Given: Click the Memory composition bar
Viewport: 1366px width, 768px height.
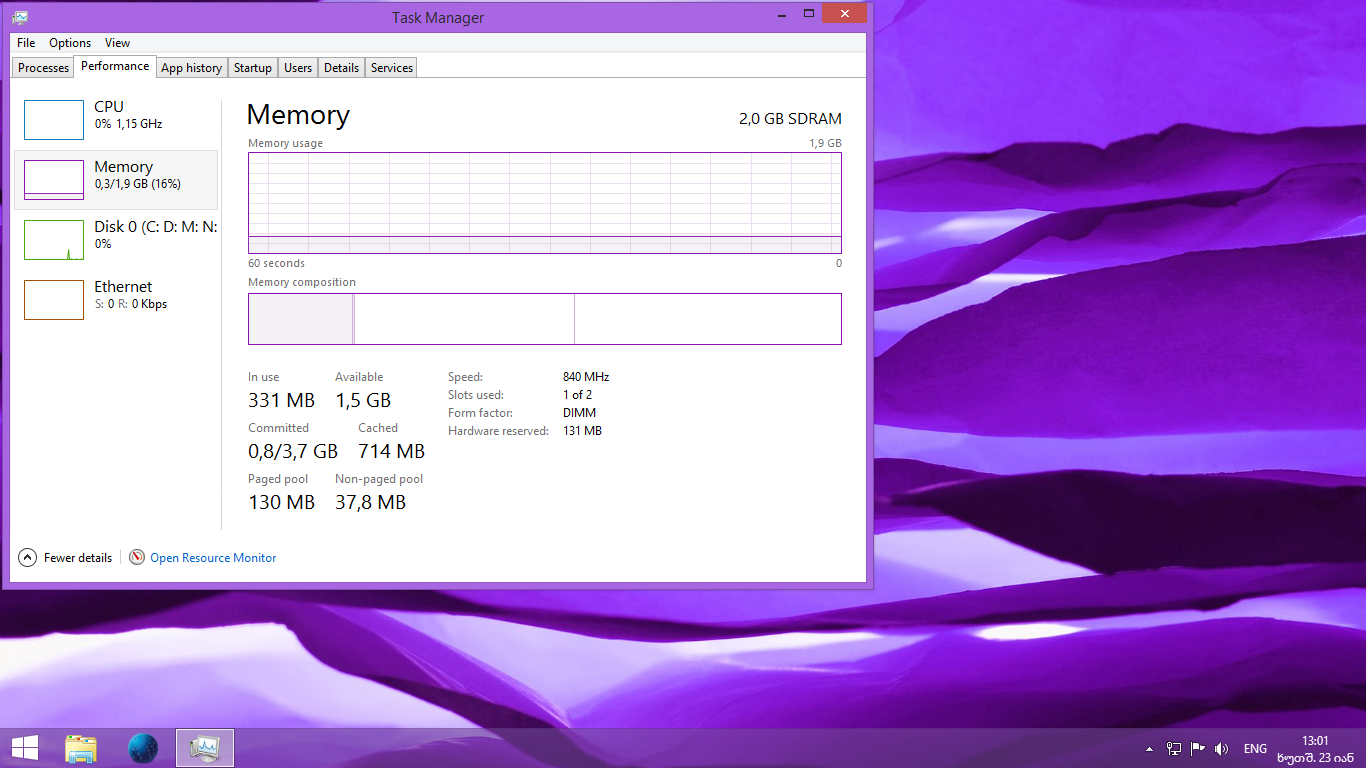Looking at the screenshot, I should pos(544,318).
